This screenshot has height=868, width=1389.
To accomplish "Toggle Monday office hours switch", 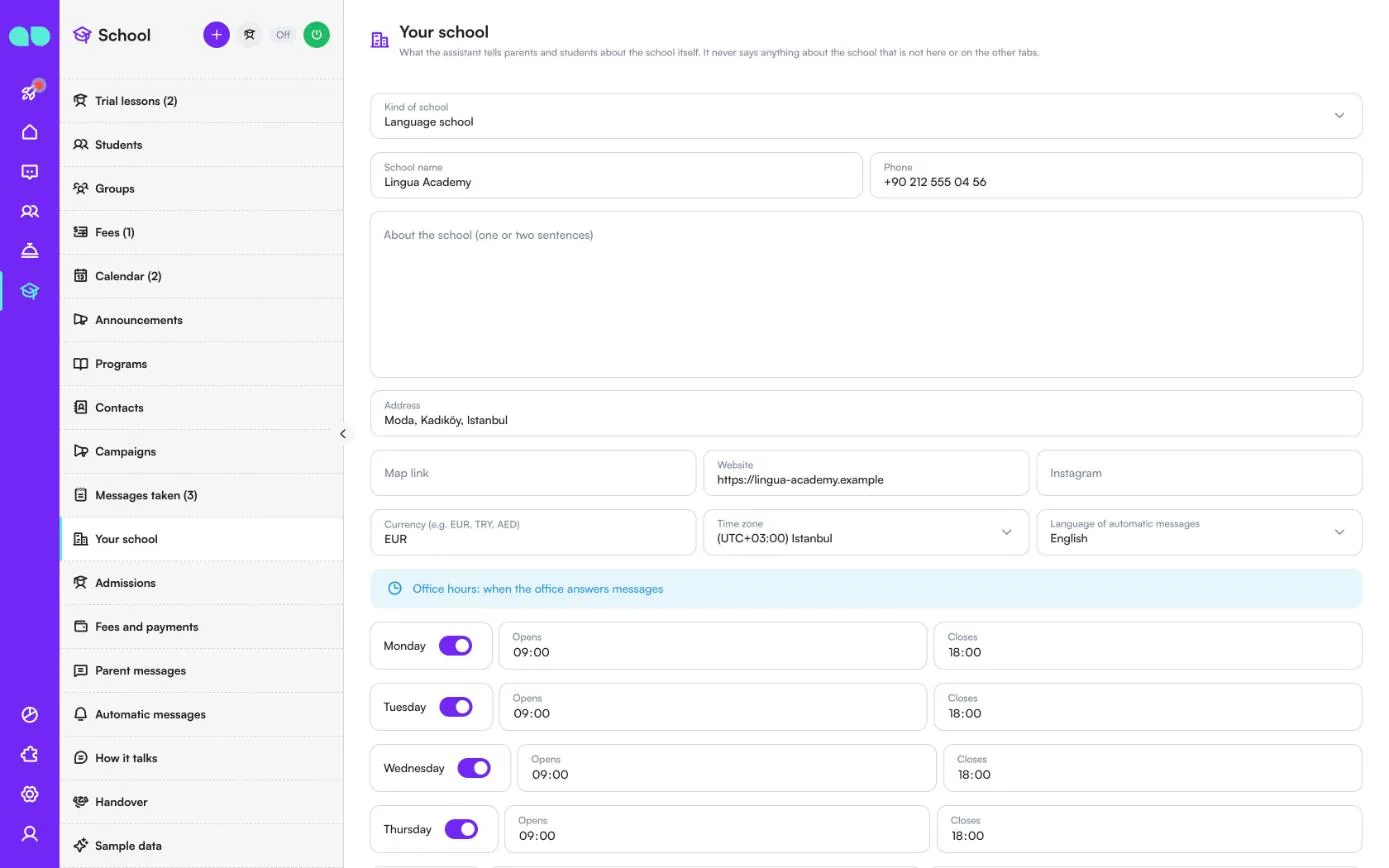I will coord(455,646).
